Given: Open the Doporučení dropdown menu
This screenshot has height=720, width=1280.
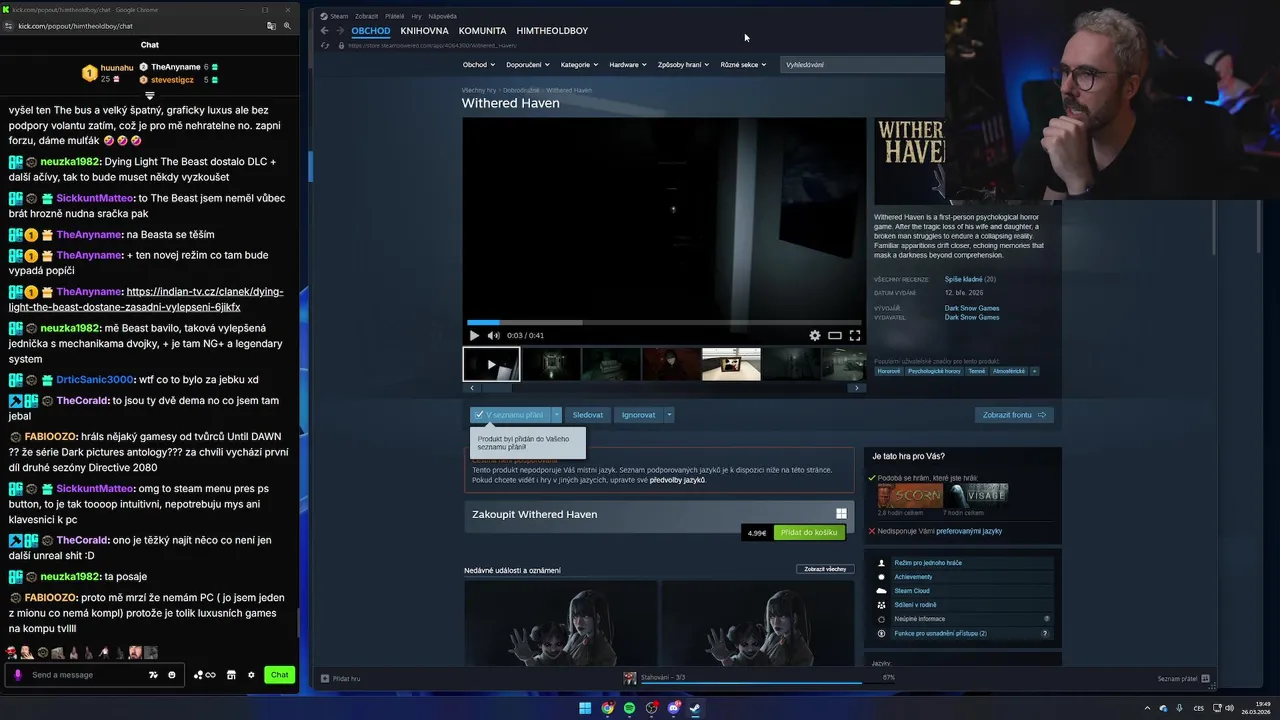Looking at the screenshot, I should coord(528,65).
